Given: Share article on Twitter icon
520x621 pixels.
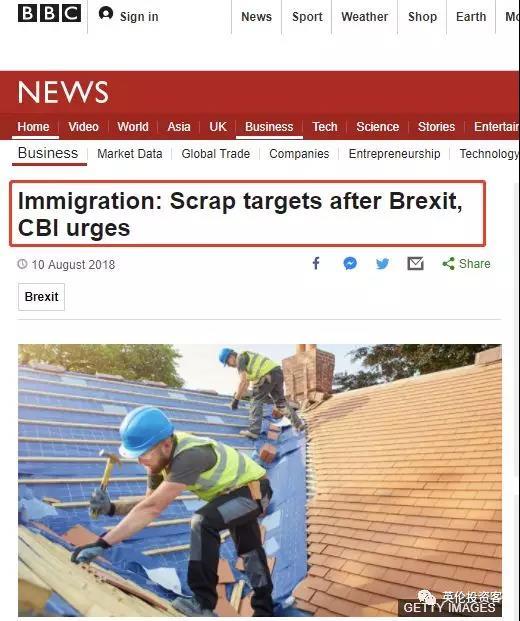Looking at the screenshot, I should 383,264.
